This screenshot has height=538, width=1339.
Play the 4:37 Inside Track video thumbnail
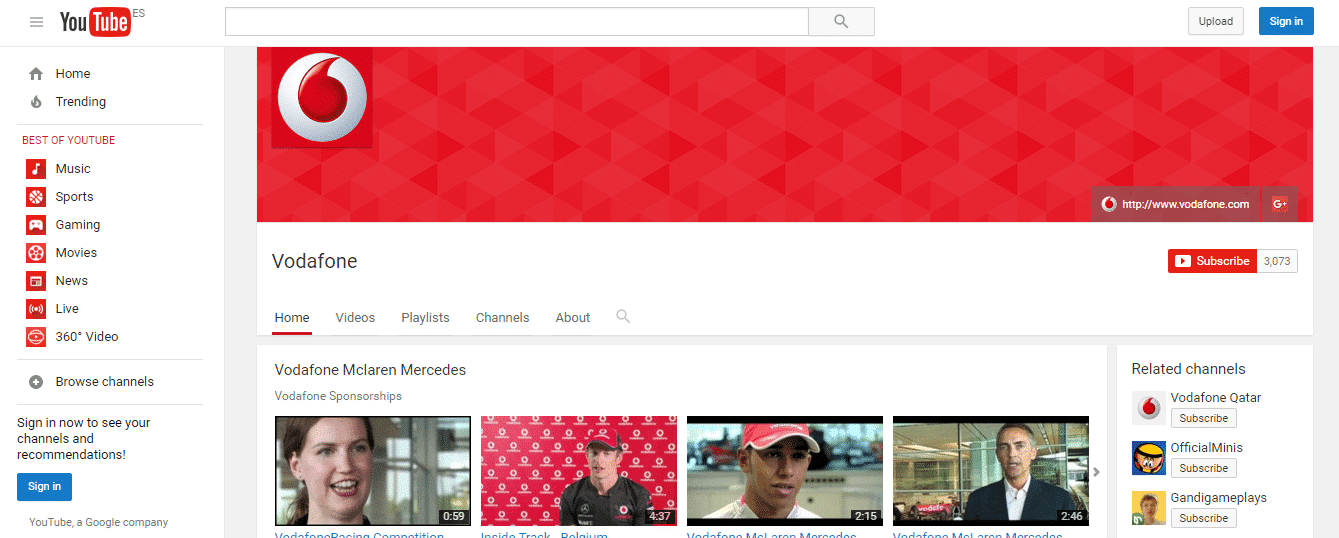[x=579, y=471]
